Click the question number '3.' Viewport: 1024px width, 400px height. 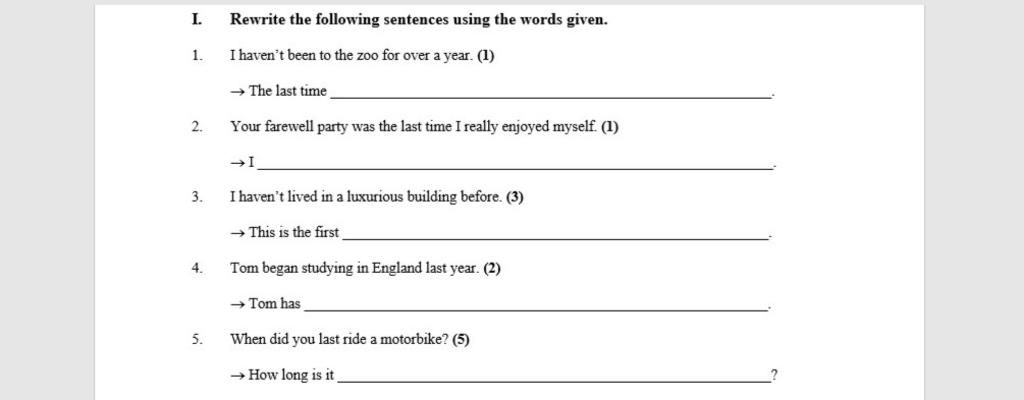click(197, 197)
